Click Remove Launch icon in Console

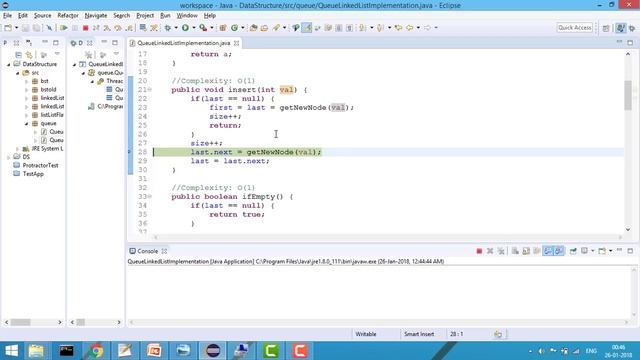490,251
